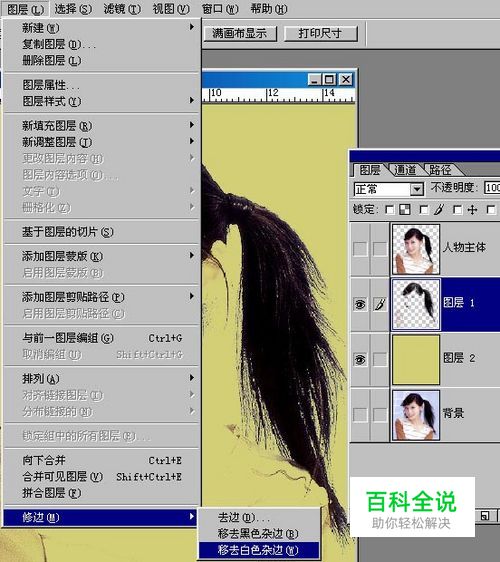
Task: Hide 图层 2 with its eye icon
Action: click(360, 359)
